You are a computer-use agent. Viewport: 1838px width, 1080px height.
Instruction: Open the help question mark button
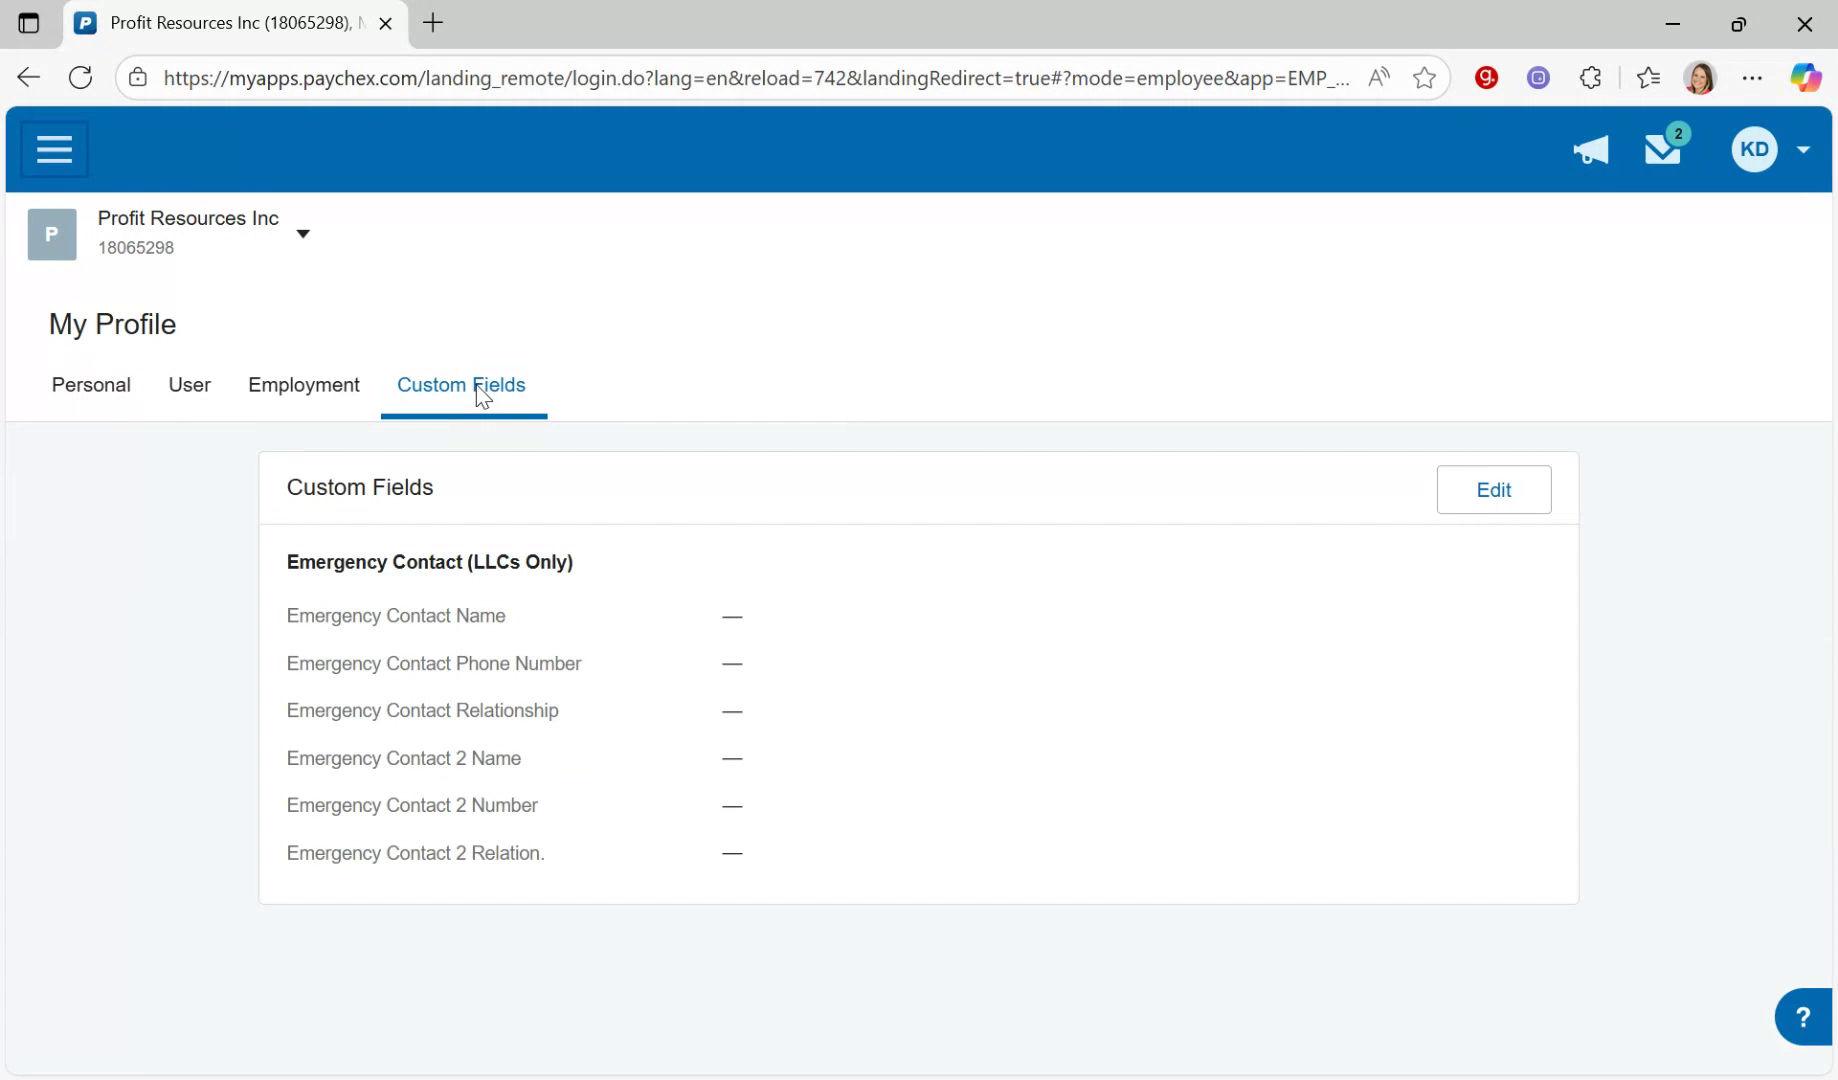[1803, 1016]
